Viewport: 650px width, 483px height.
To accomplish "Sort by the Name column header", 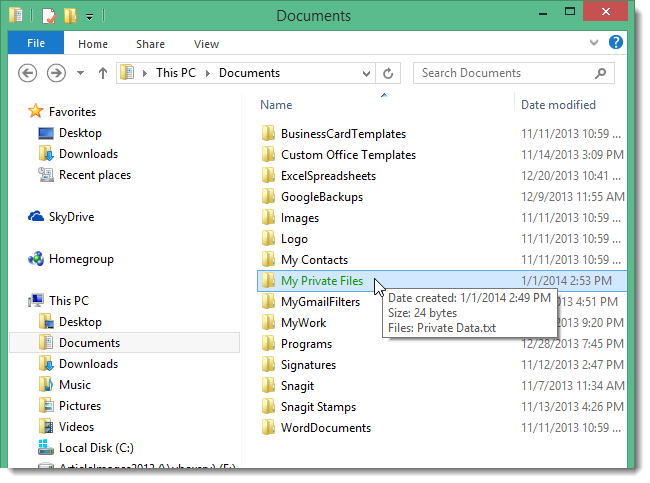I will click(x=276, y=105).
